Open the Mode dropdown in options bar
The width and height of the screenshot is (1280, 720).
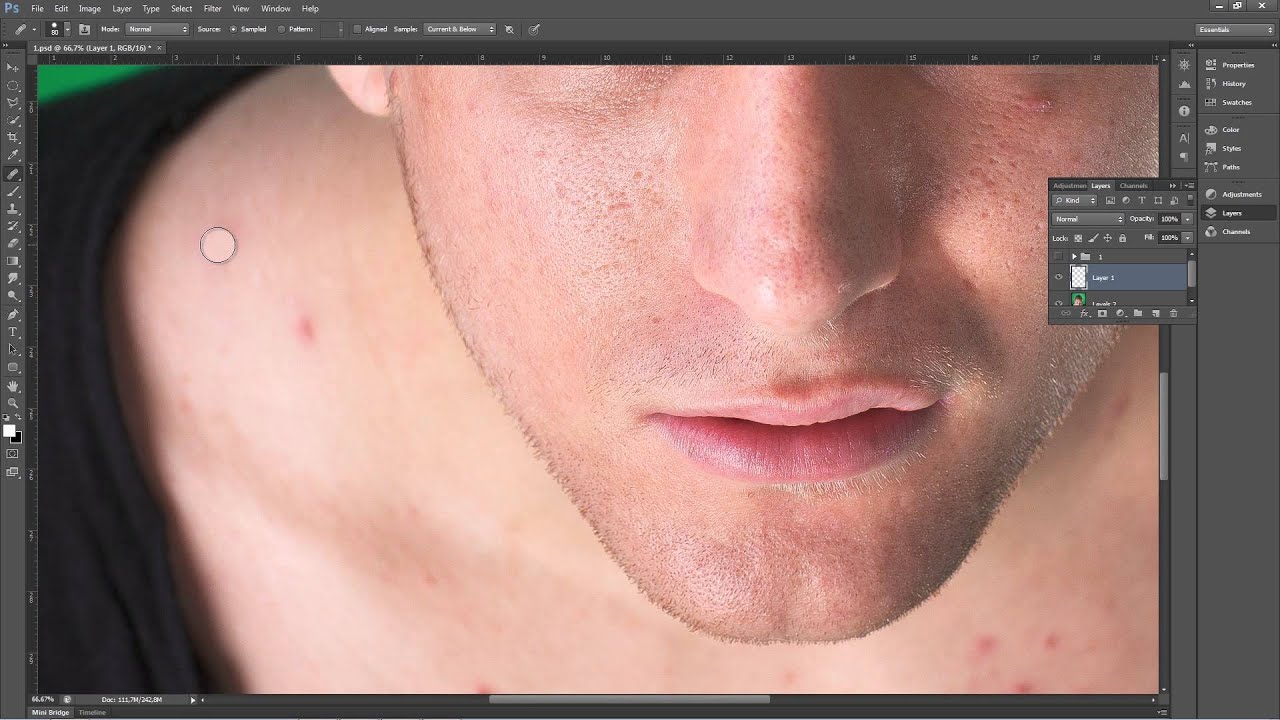[x=157, y=29]
